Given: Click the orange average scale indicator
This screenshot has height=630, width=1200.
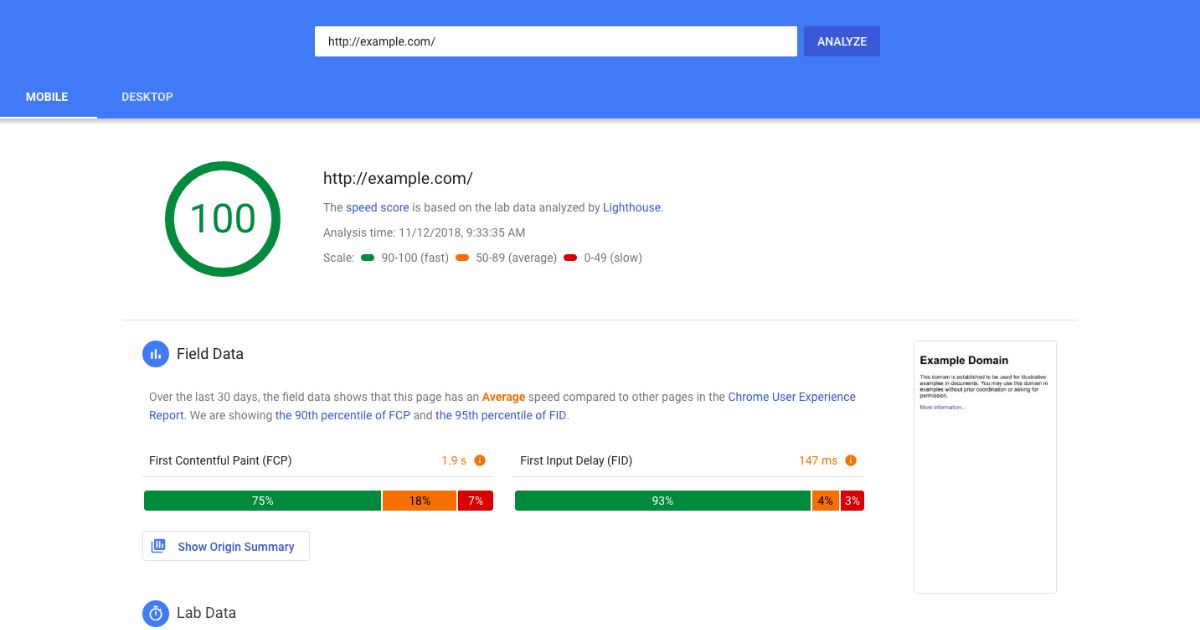Looking at the screenshot, I should click(462, 258).
